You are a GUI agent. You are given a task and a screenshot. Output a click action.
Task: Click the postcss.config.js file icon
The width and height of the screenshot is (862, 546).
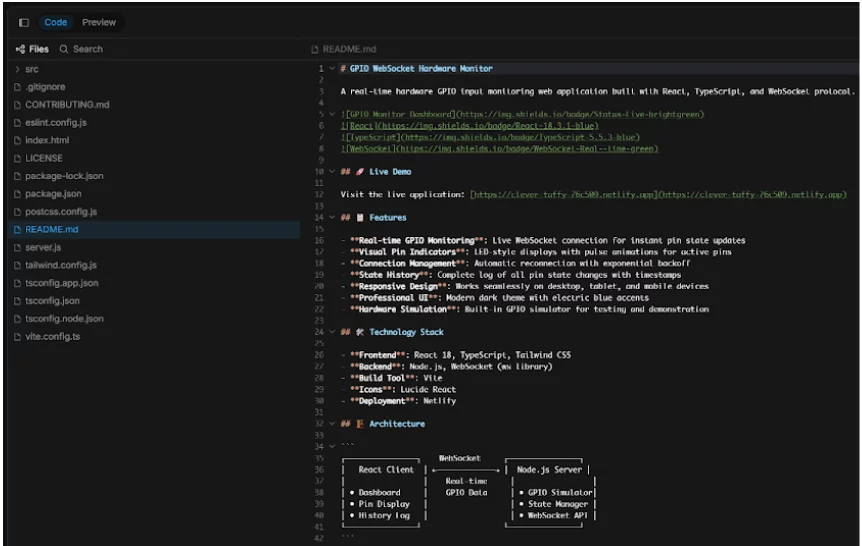pyautogui.click(x=17, y=212)
